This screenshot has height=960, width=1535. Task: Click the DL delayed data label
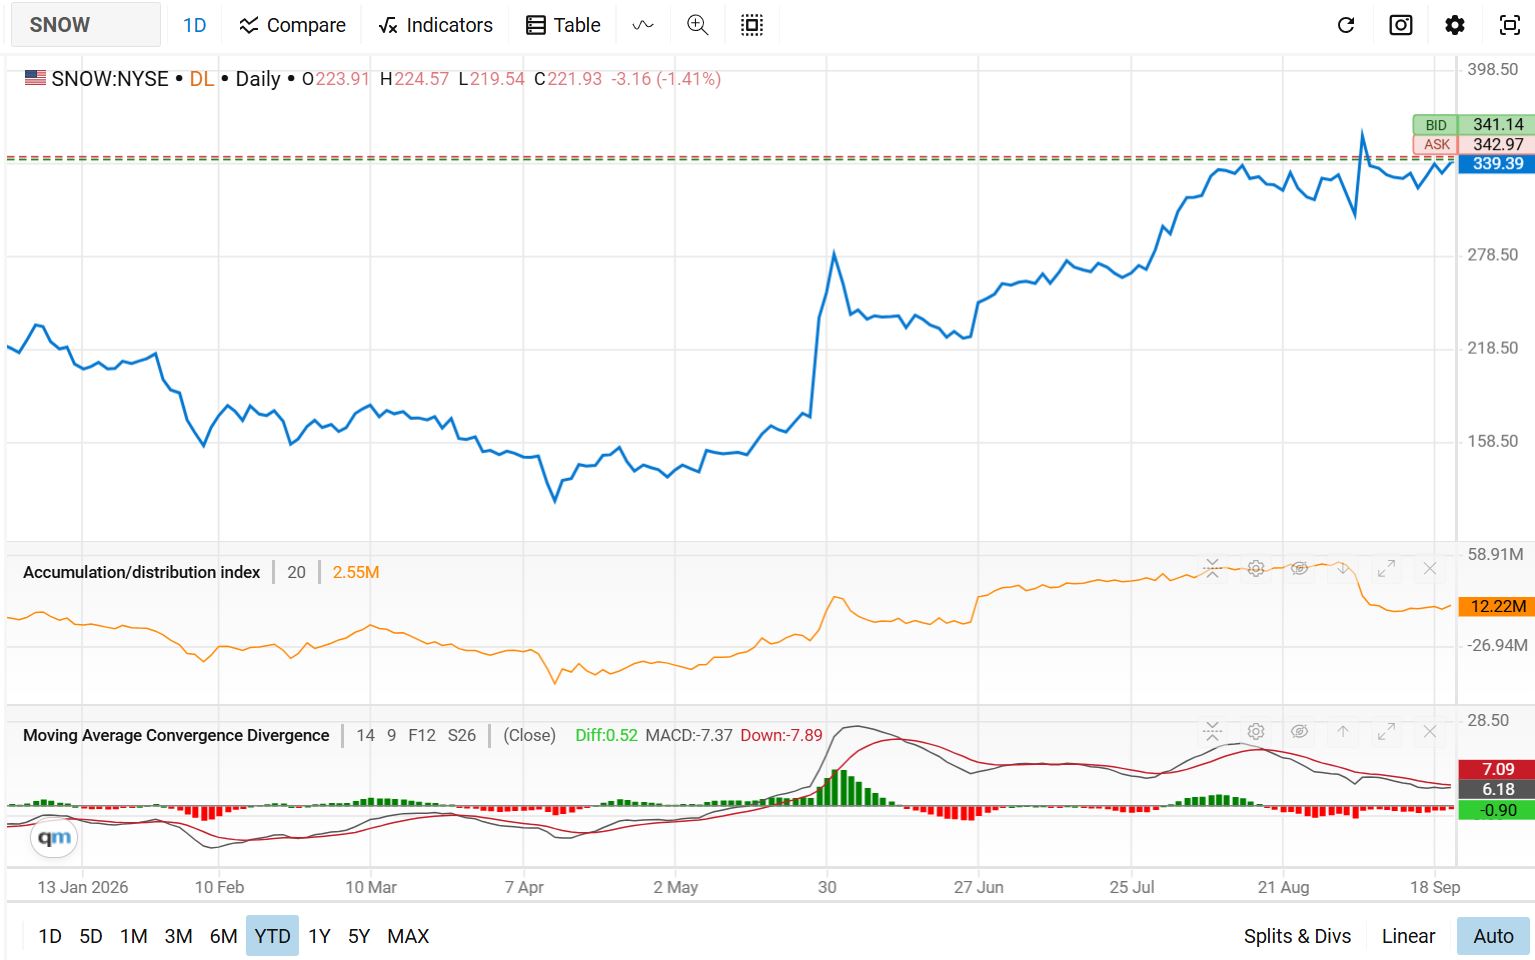[x=202, y=79]
